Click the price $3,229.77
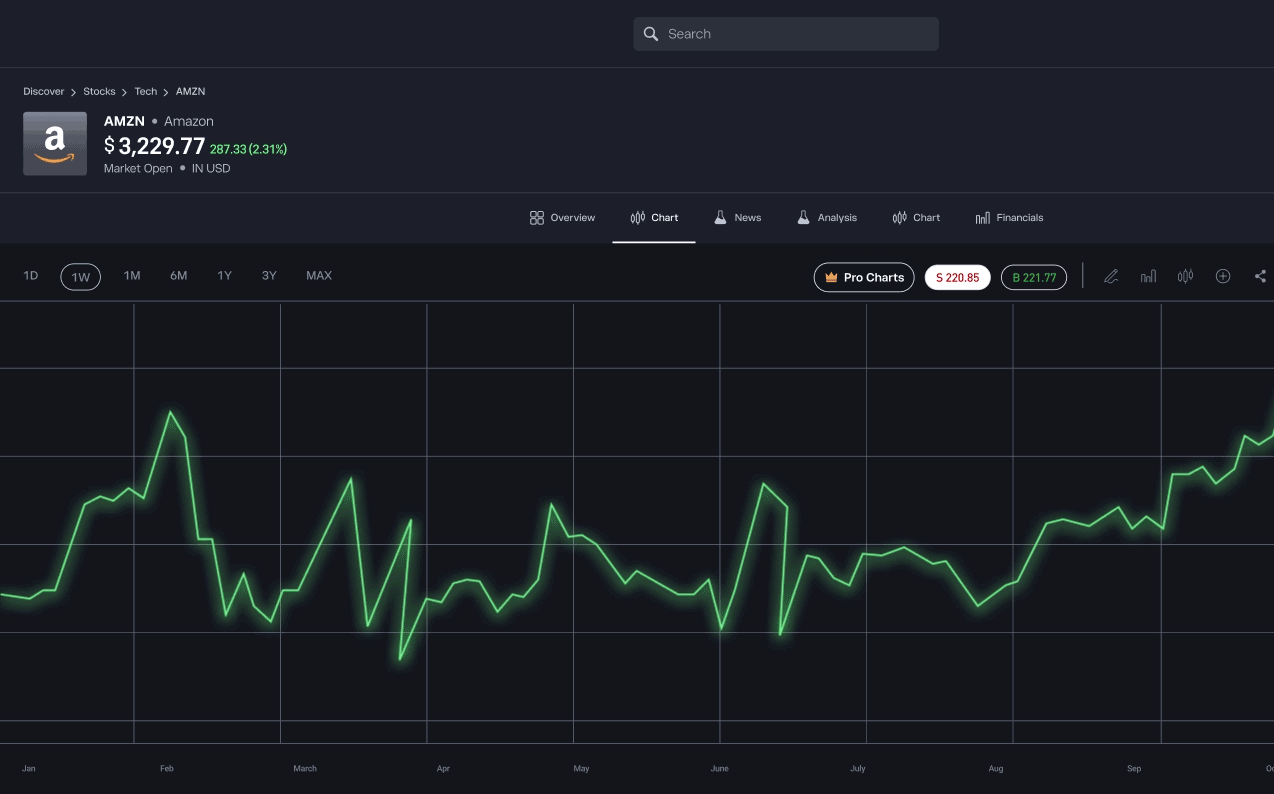The image size is (1274, 794). pyautogui.click(x=154, y=146)
